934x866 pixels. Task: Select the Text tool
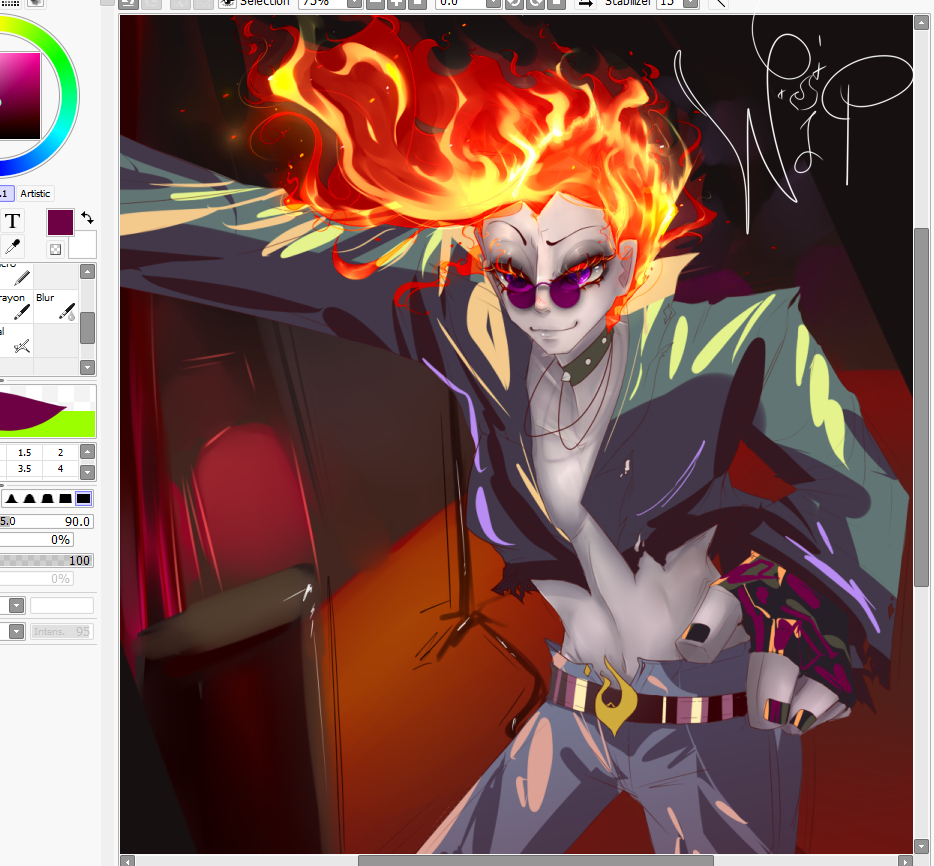pyautogui.click(x=12, y=221)
